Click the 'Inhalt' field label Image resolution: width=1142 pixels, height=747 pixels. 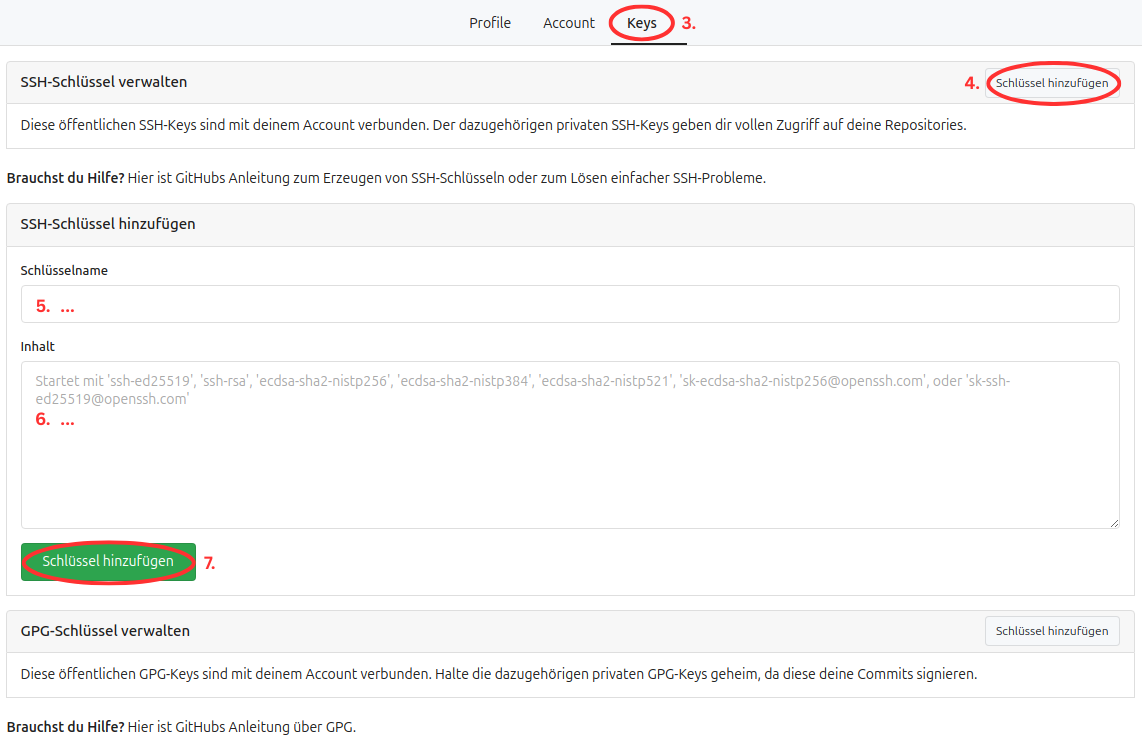[38, 346]
